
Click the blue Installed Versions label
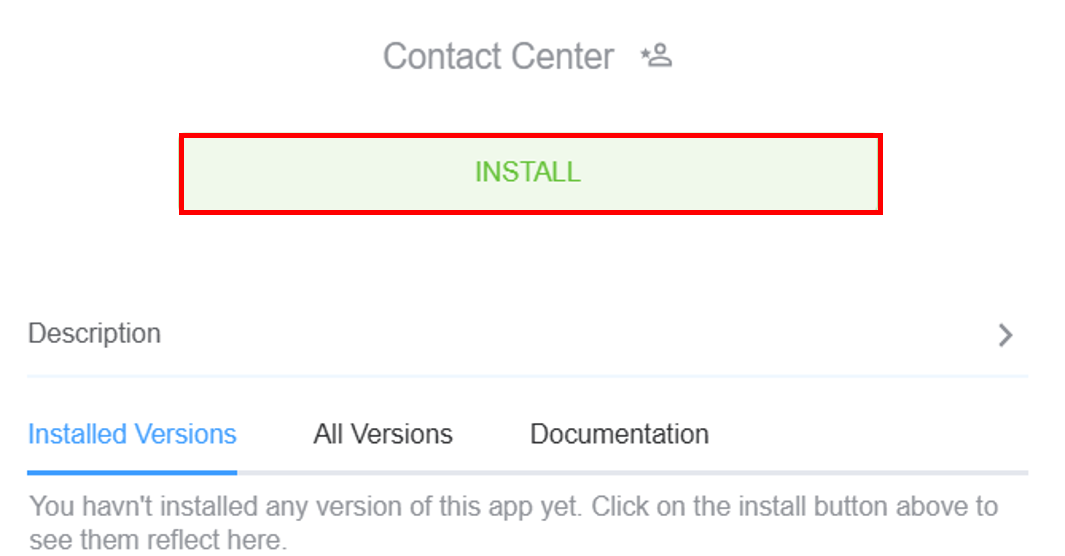click(x=132, y=434)
